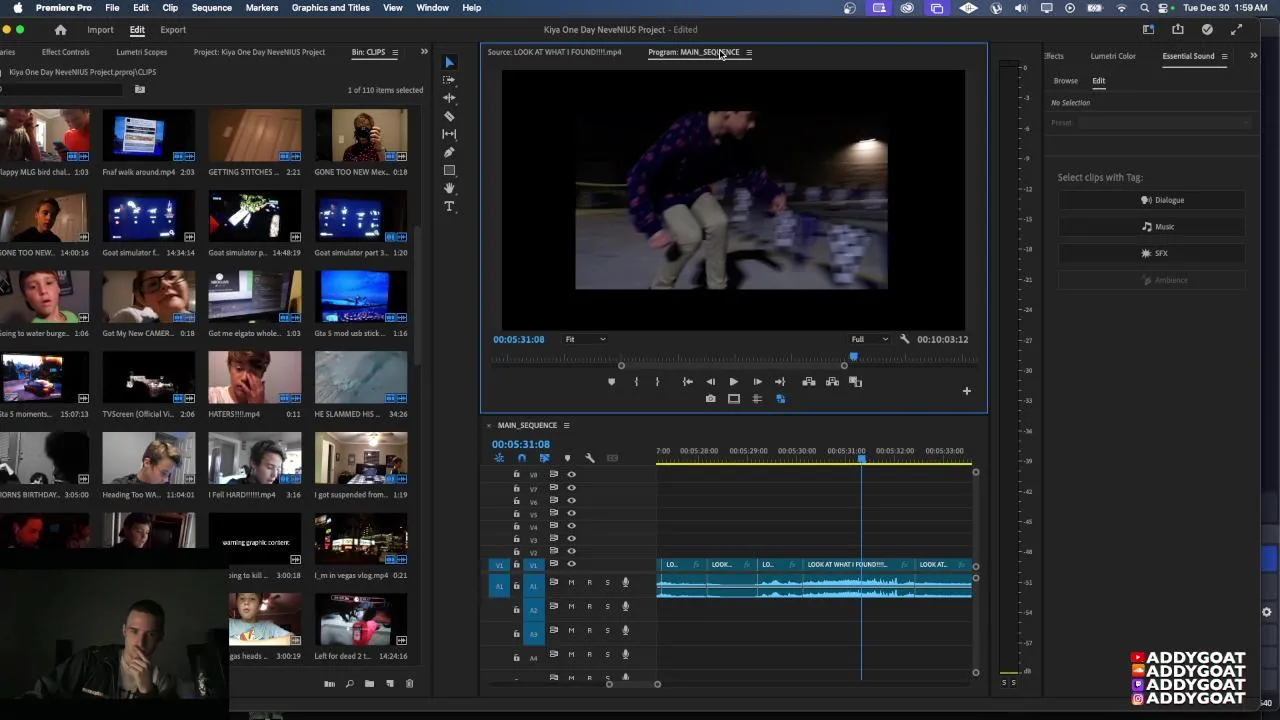Select the Pen tool

[449, 152]
